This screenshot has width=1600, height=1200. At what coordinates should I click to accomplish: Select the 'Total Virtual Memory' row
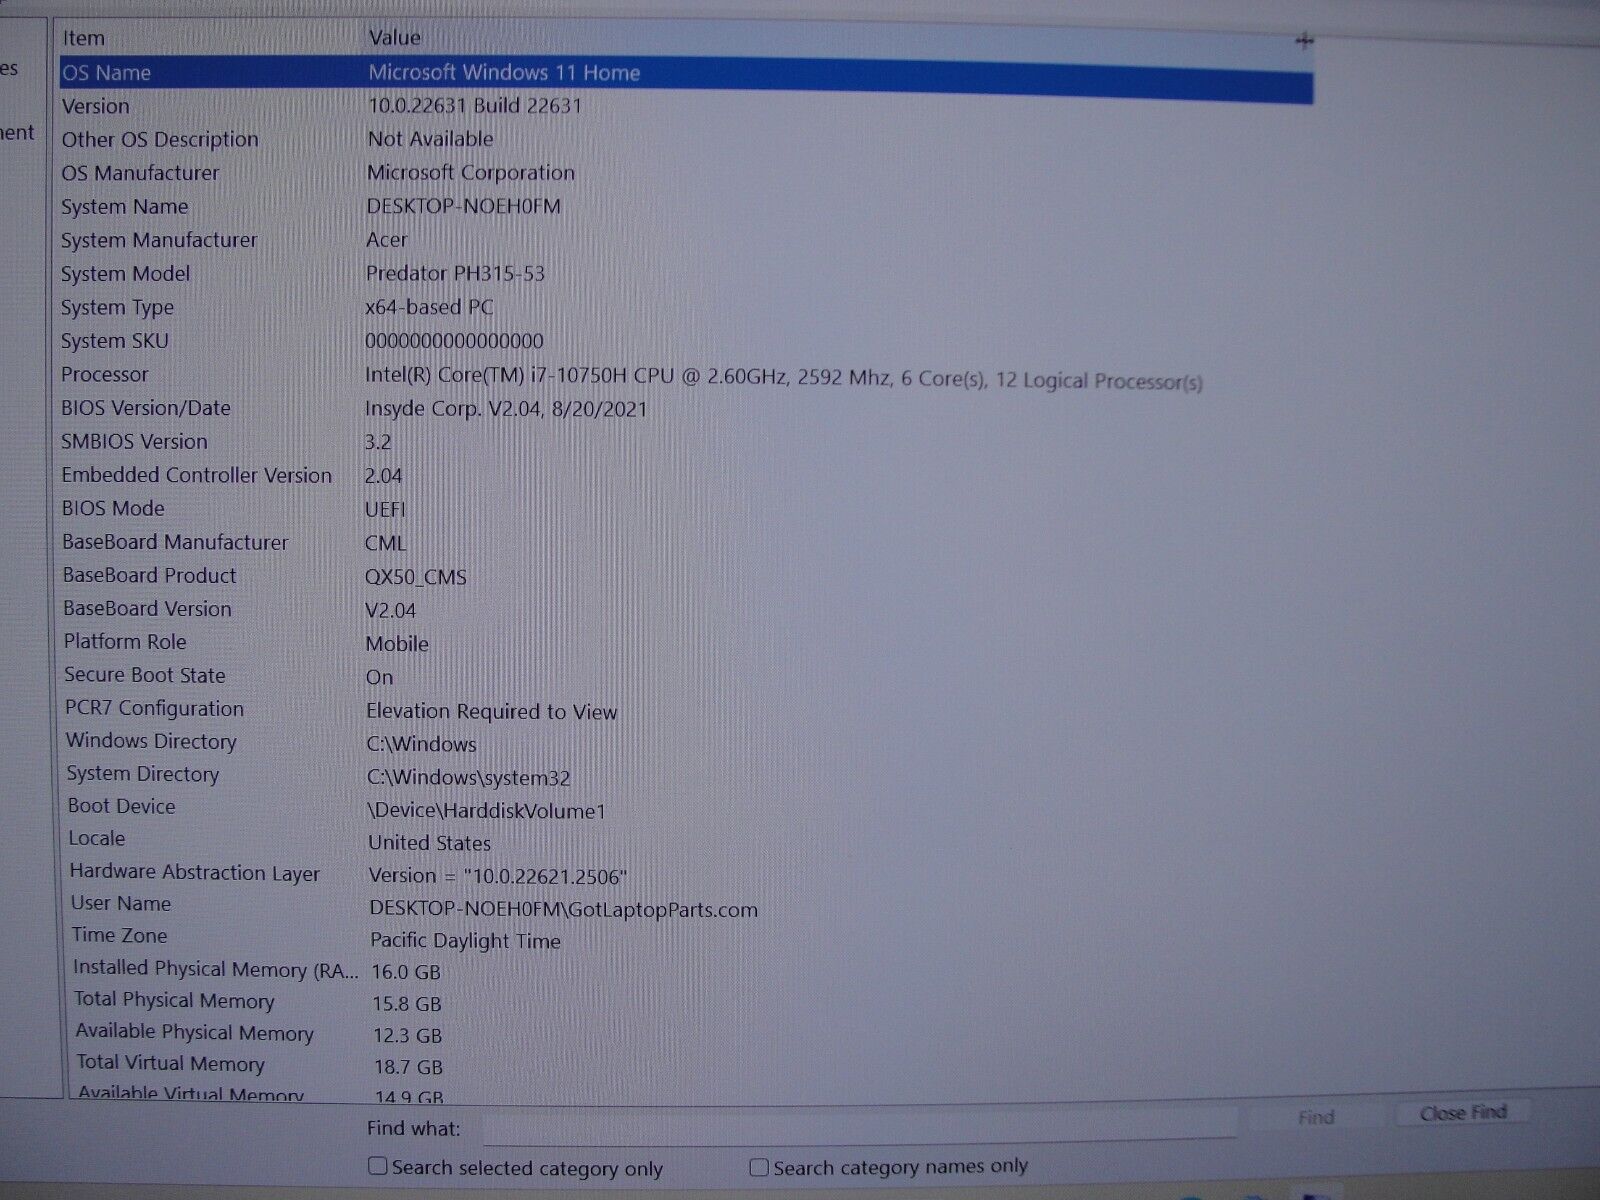[x=686, y=1065]
